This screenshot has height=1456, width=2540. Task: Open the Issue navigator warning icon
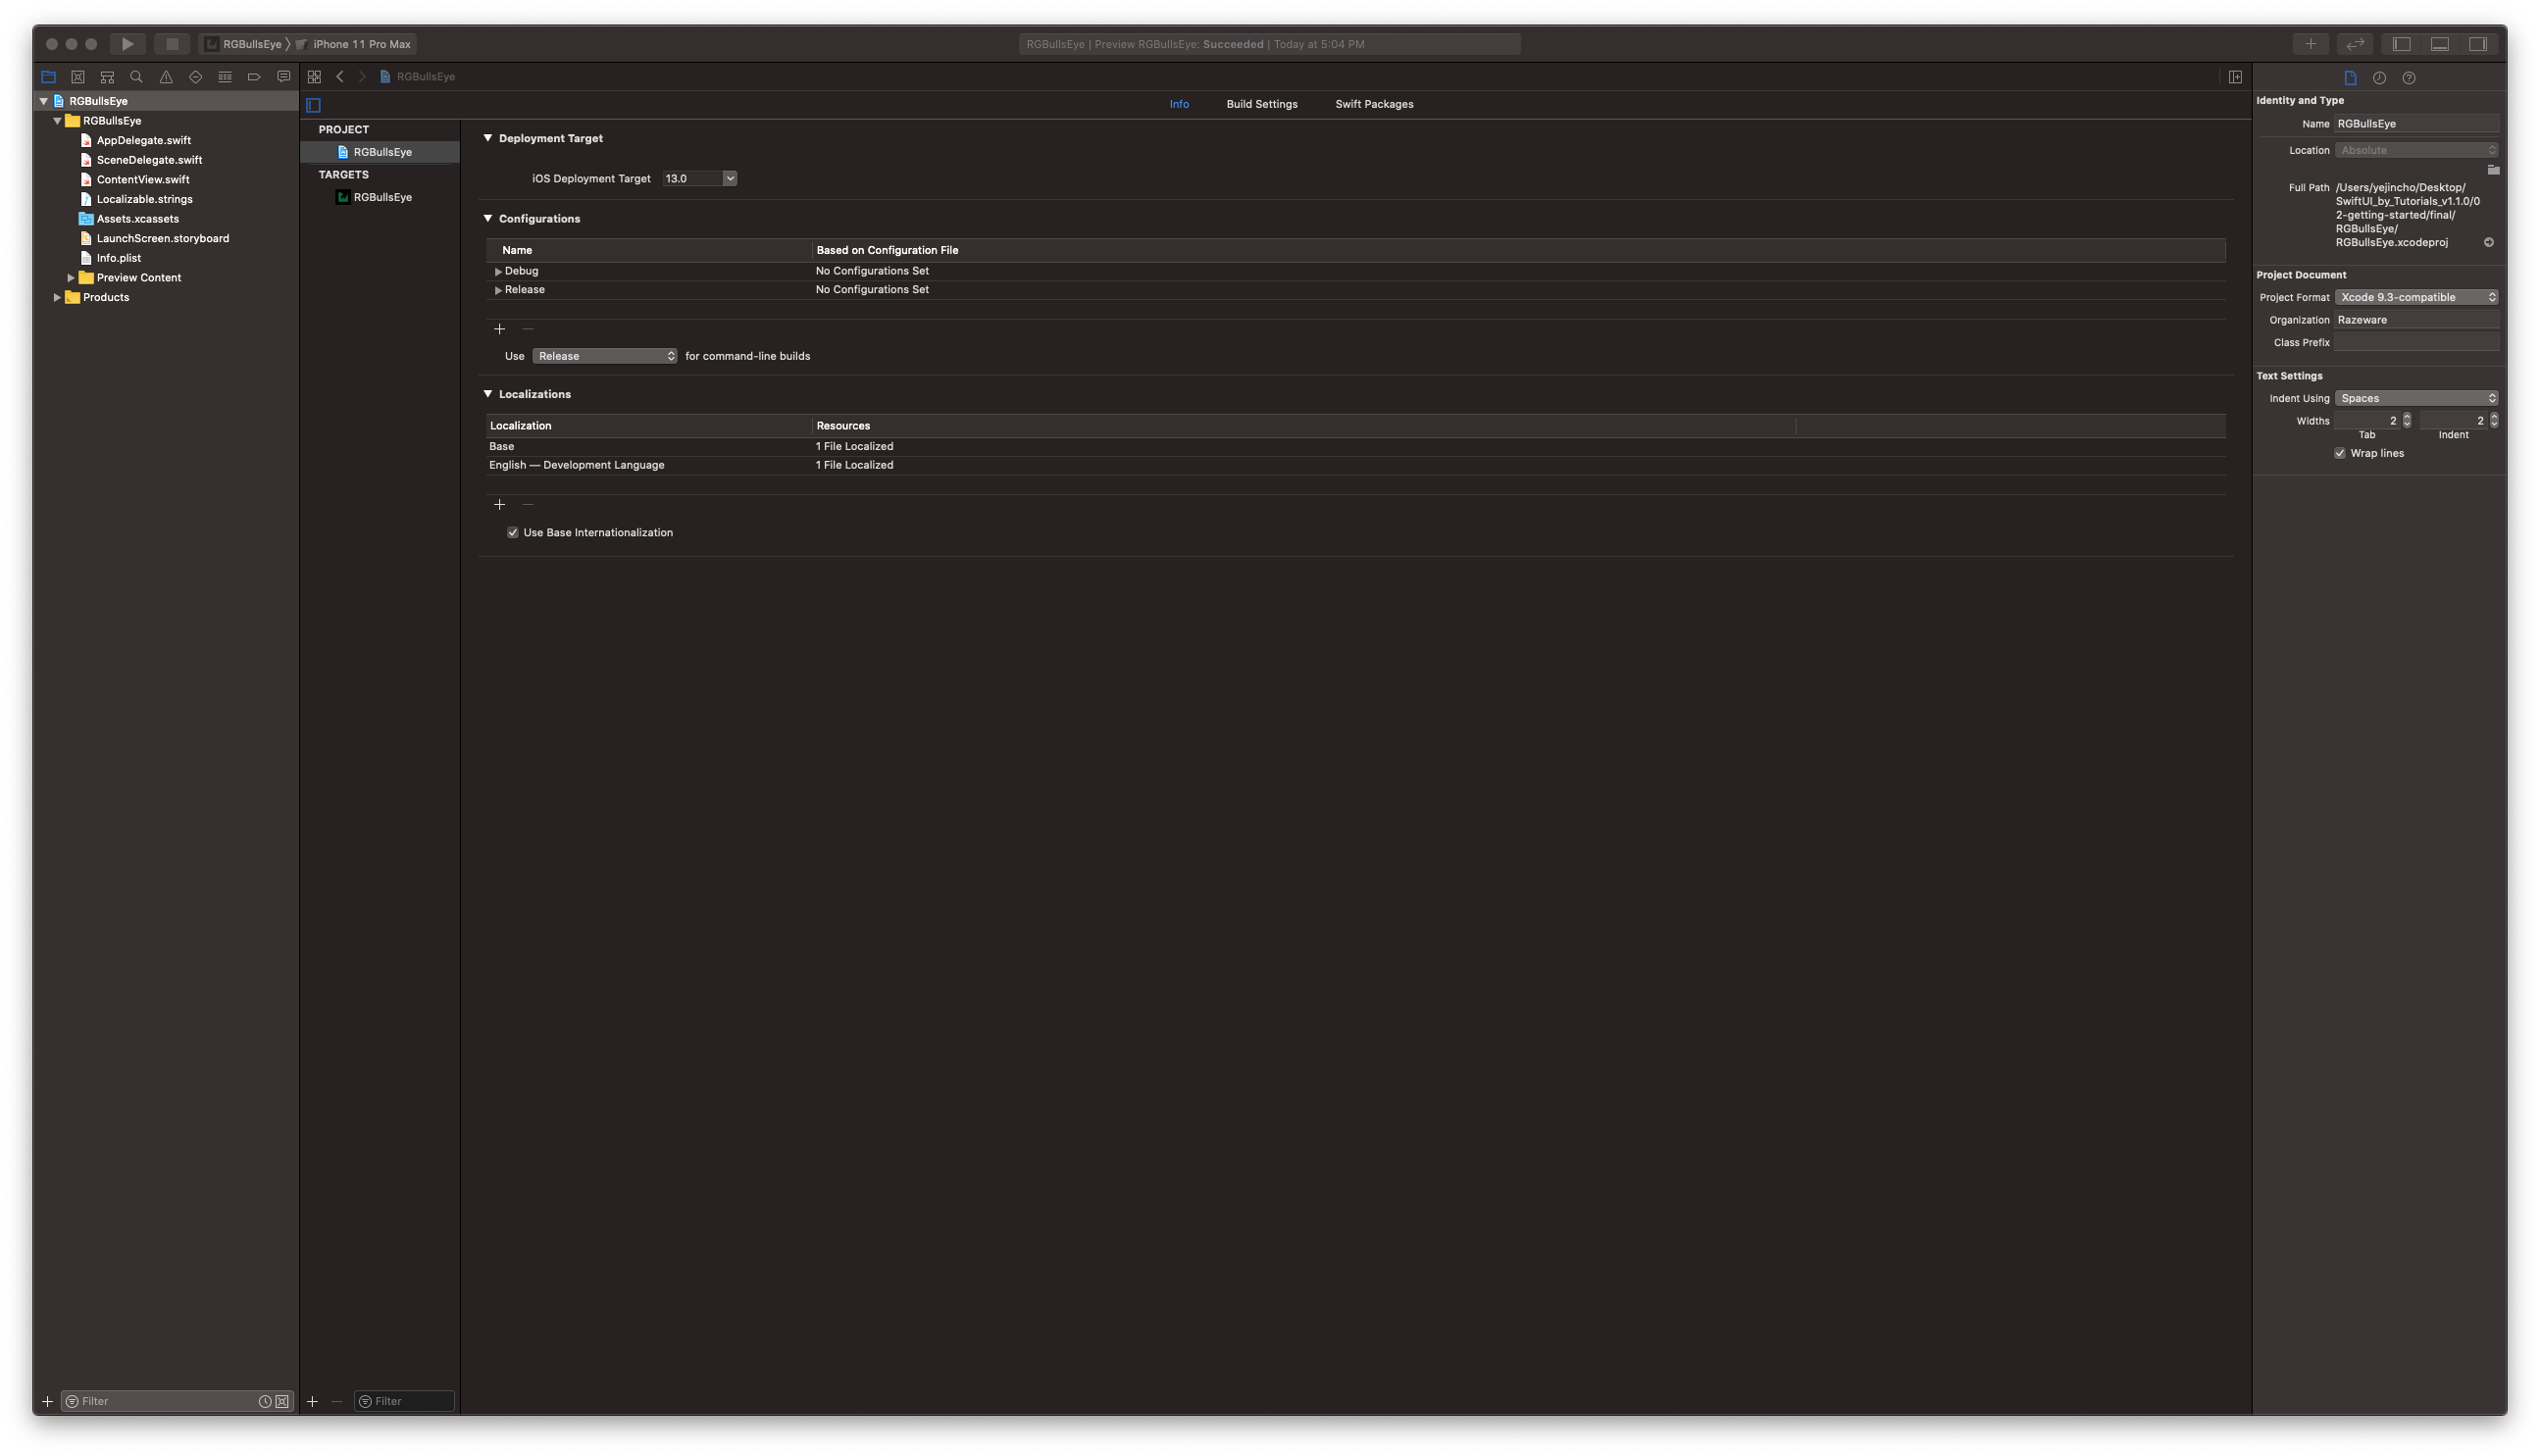pos(166,77)
